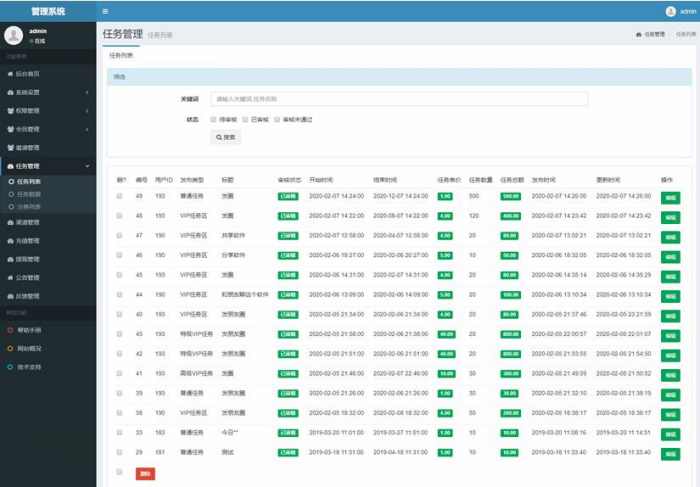The width and height of the screenshot is (700, 487).
Task: Click the red 删除 button below table
Action: [145, 473]
